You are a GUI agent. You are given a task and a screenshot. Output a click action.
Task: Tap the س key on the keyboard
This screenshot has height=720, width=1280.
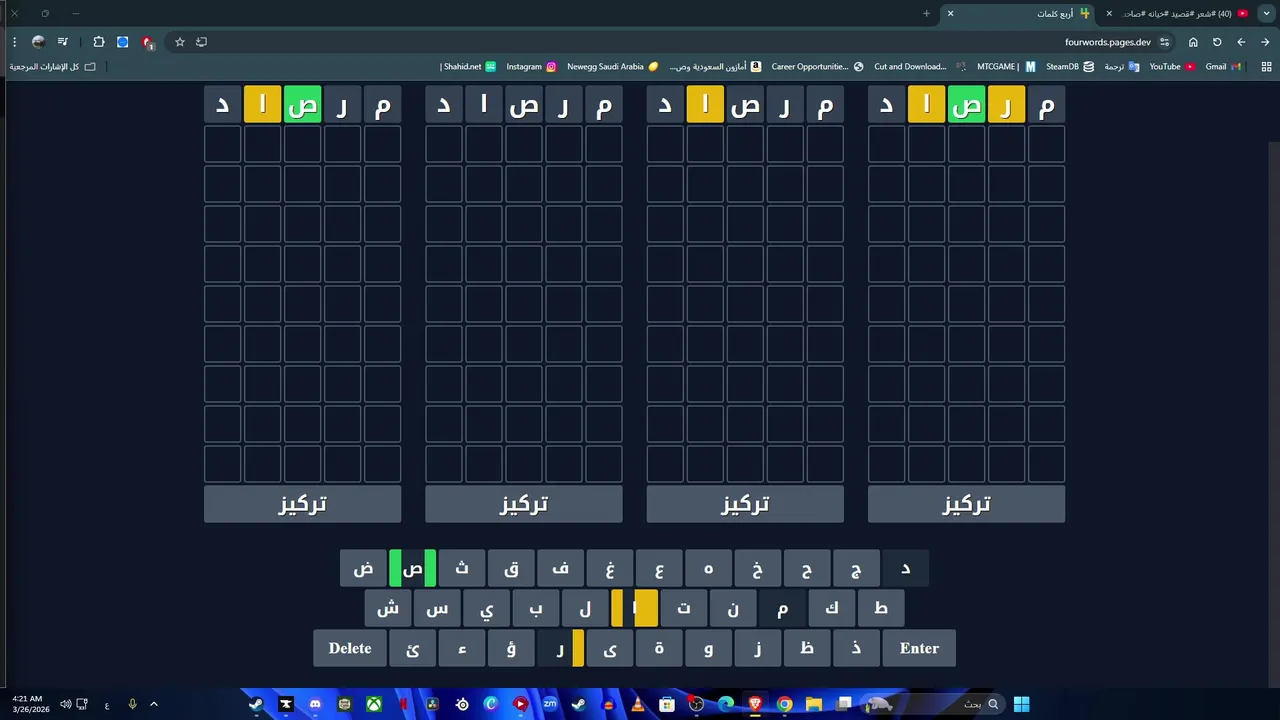(x=437, y=608)
